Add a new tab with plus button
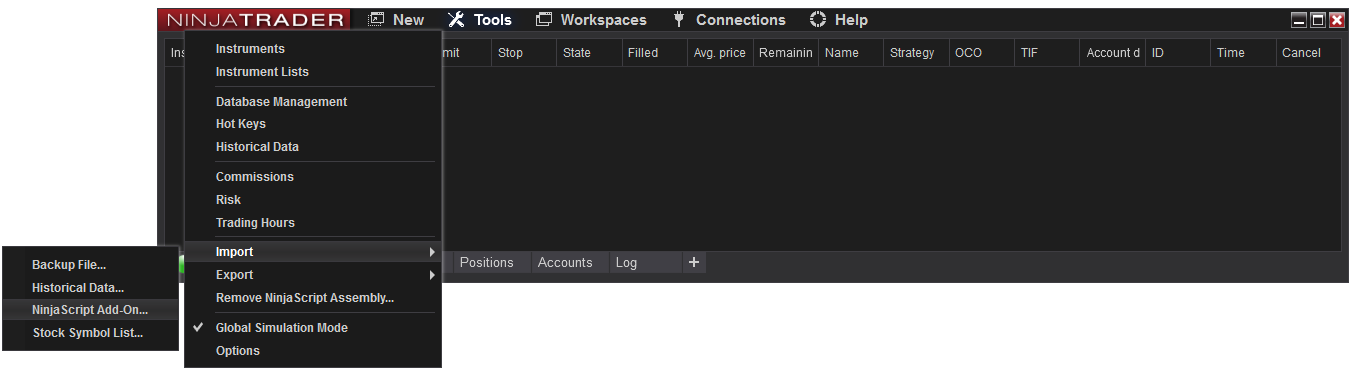Image resolution: width=1360 pixels, height=380 pixels. tap(694, 263)
